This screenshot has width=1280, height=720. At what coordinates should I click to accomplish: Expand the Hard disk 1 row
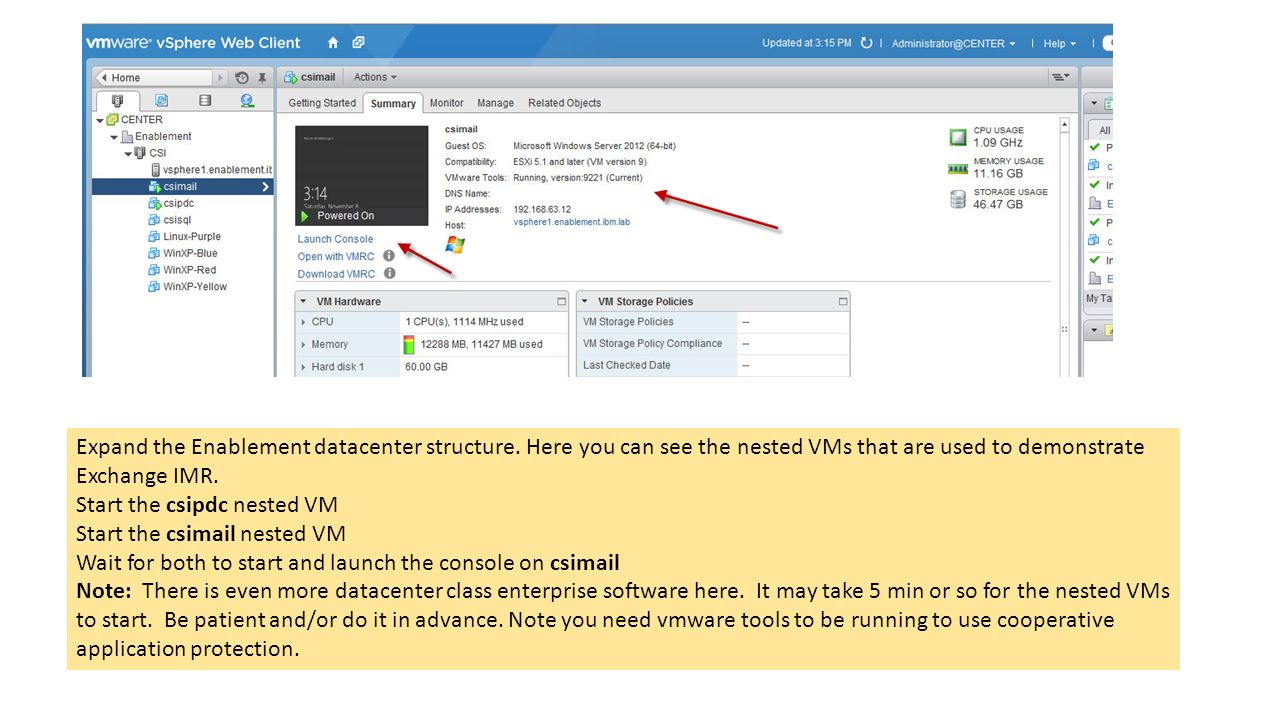tap(304, 367)
